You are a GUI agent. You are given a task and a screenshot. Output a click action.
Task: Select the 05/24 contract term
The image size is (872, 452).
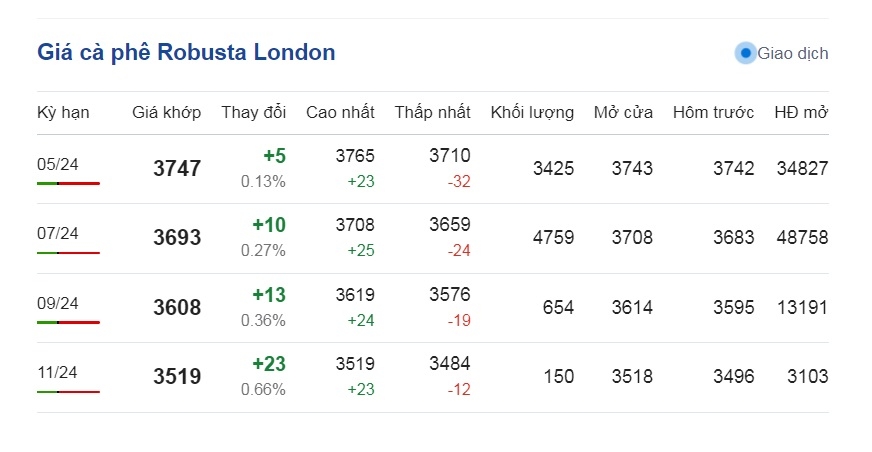pyautogui.click(x=58, y=165)
